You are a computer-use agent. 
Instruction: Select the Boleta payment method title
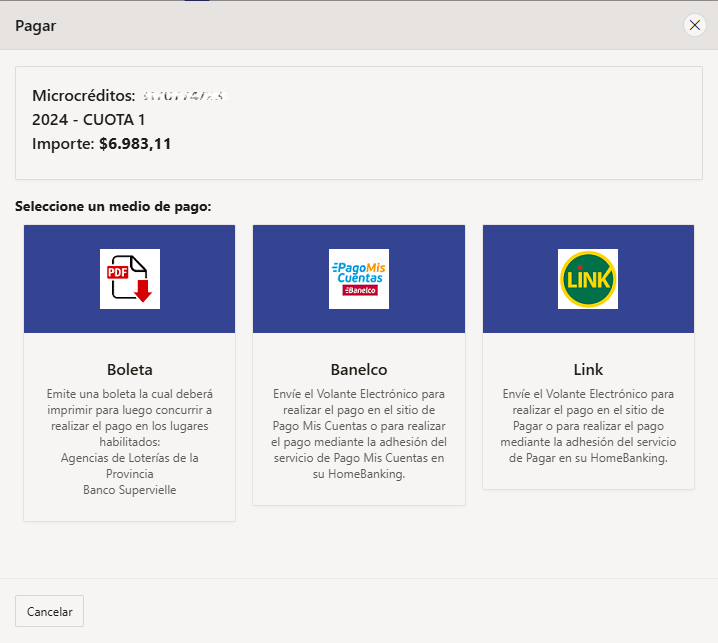(x=130, y=370)
